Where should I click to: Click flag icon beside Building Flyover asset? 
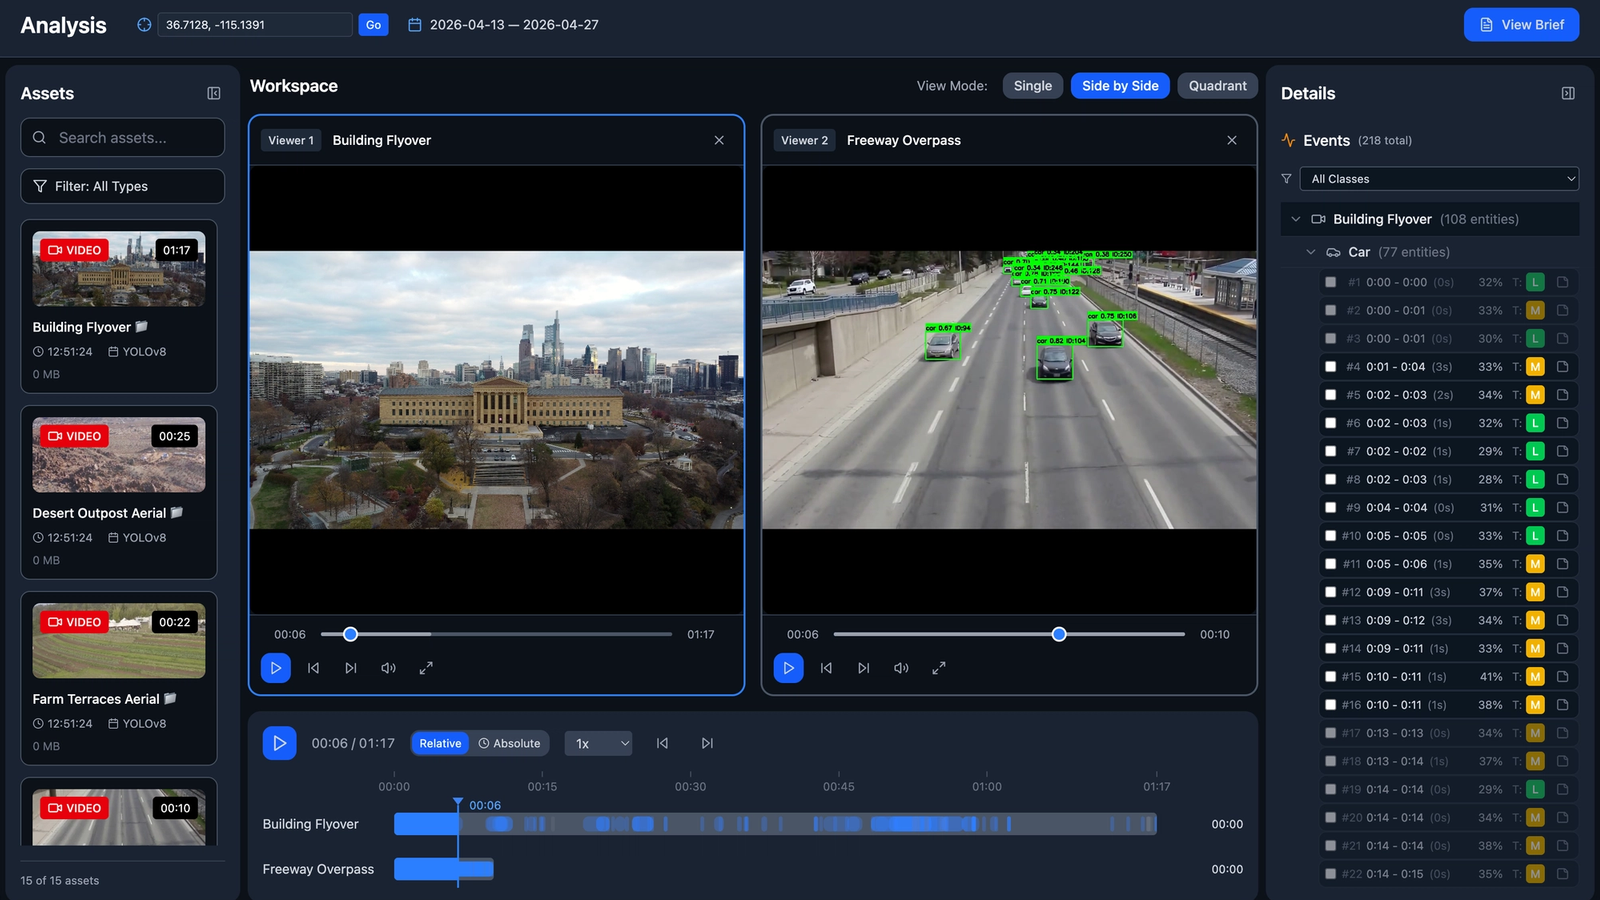(142, 326)
